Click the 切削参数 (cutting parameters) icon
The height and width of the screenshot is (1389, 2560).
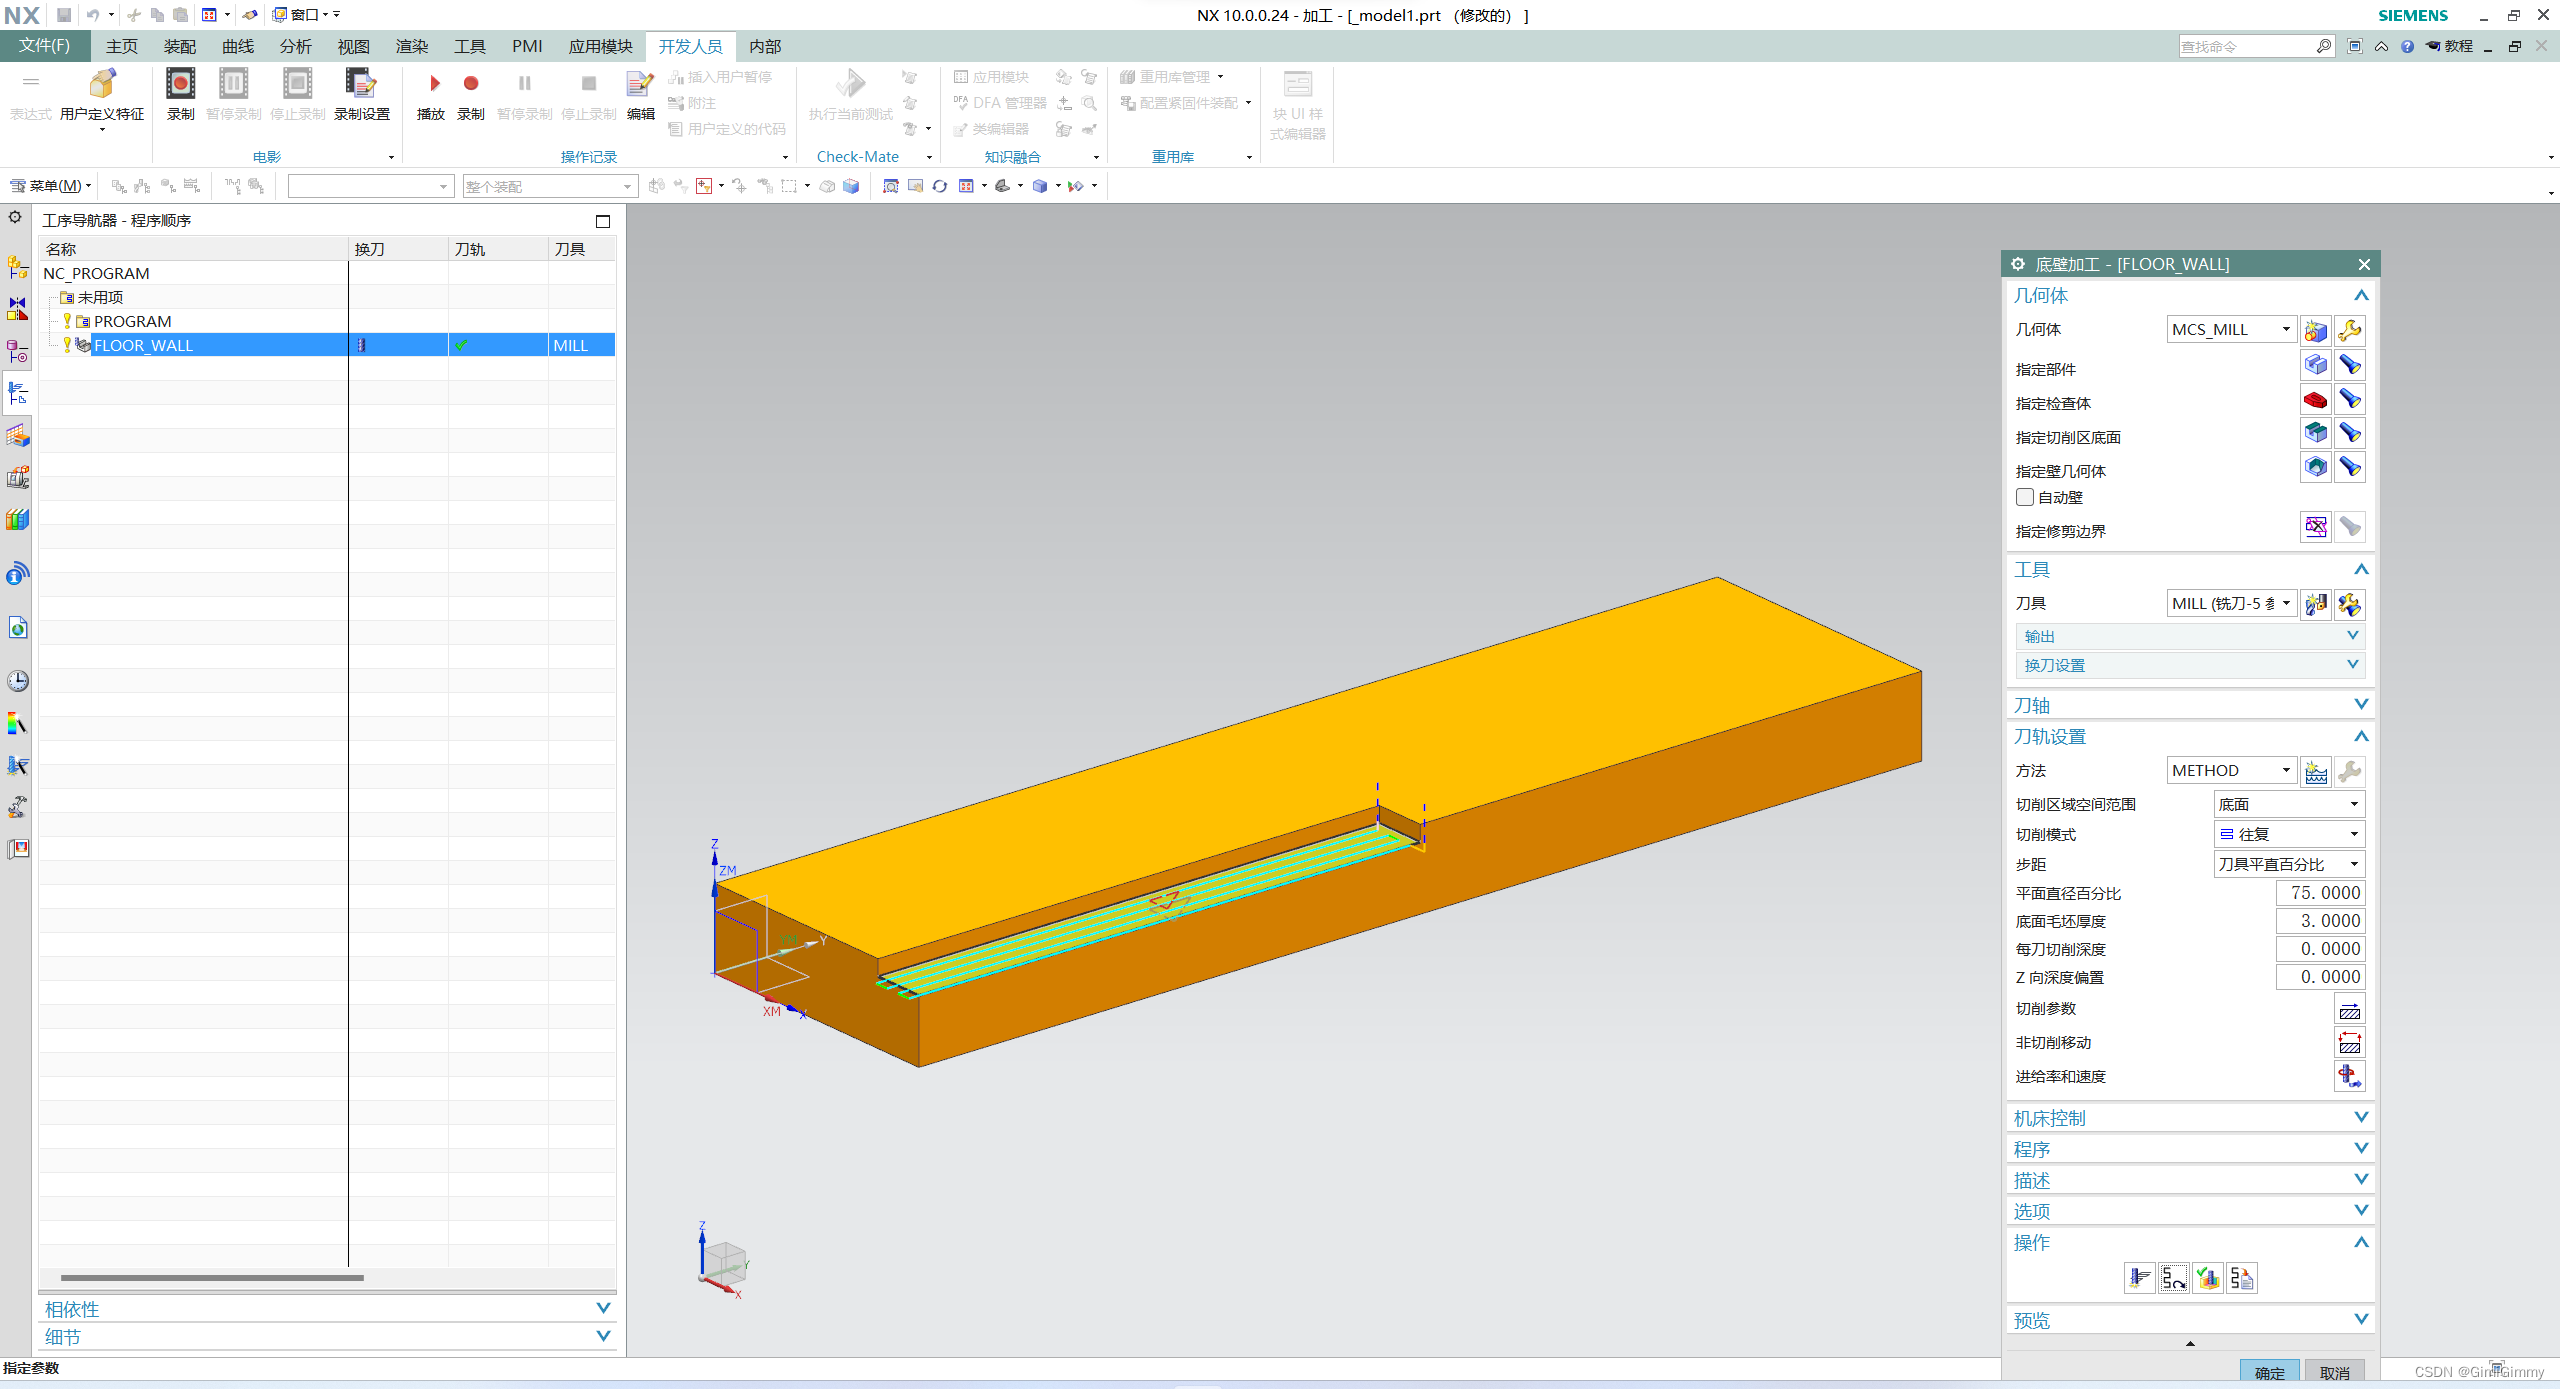2349,1010
